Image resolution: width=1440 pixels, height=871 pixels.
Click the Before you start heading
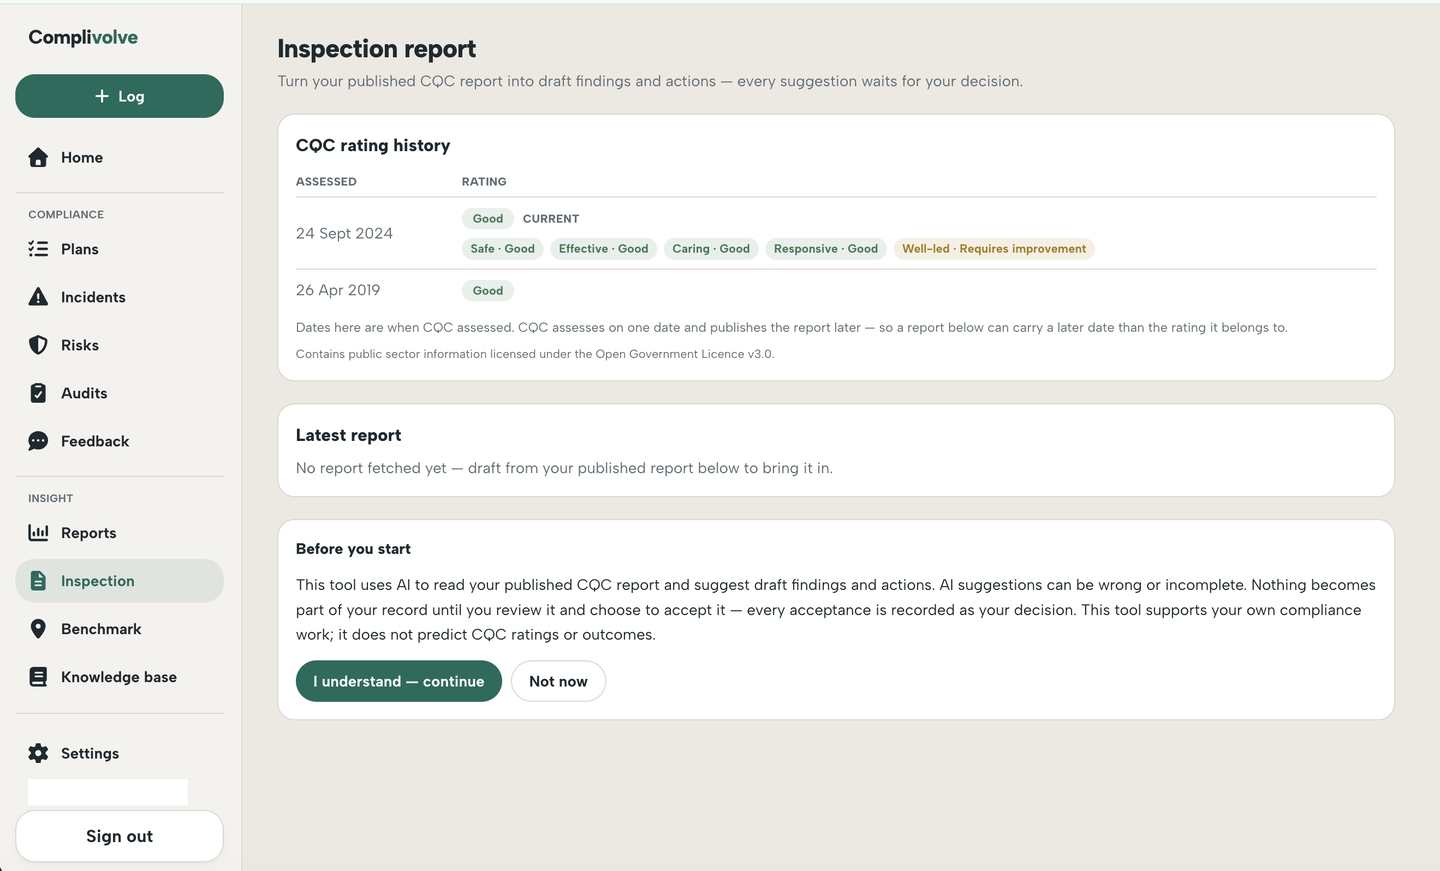(x=353, y=549)
